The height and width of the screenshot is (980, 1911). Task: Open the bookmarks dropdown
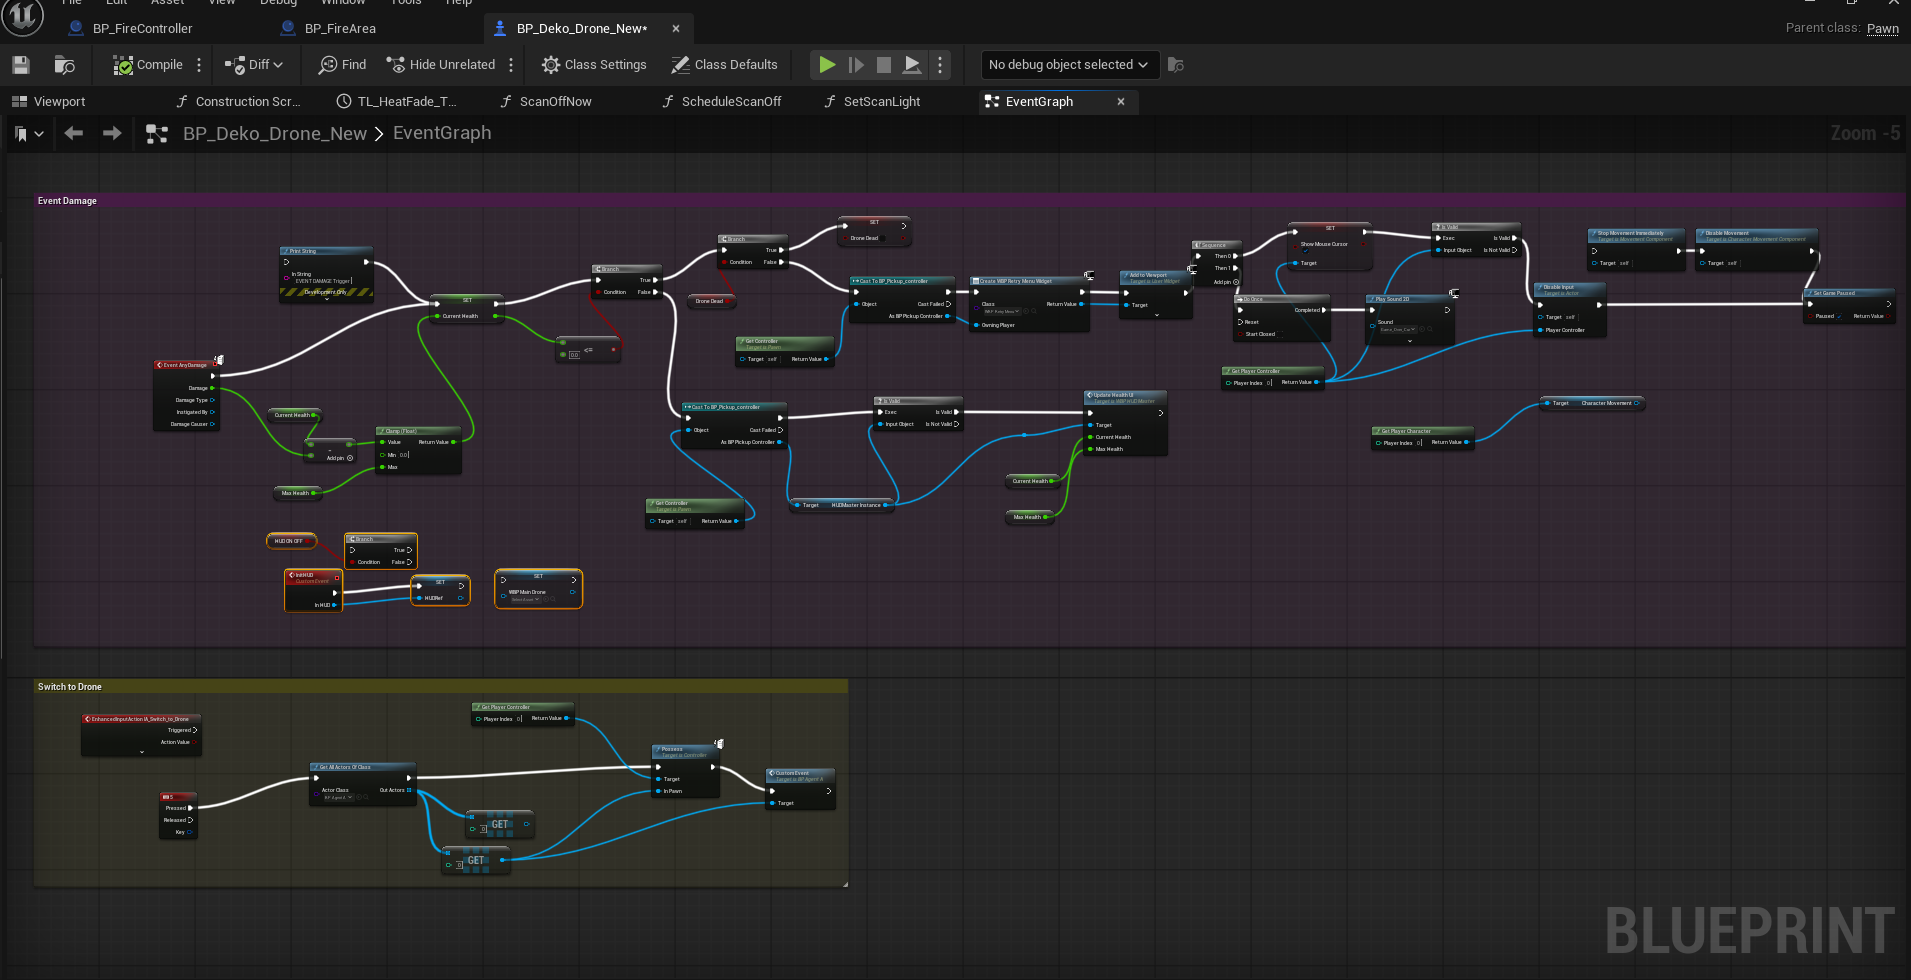(x=28, y=133)
